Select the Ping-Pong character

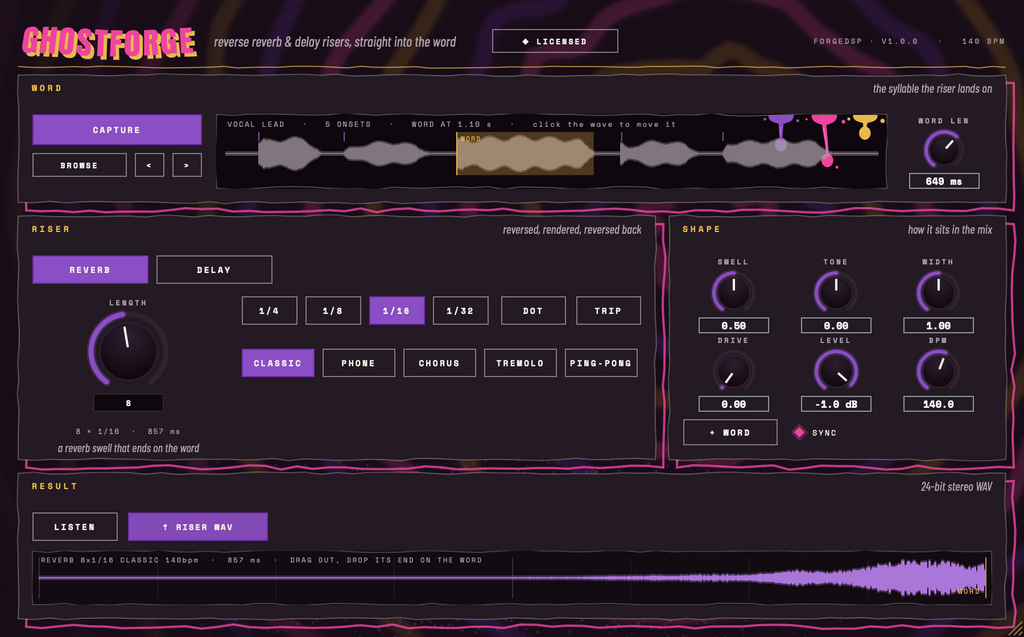(601, 363)
